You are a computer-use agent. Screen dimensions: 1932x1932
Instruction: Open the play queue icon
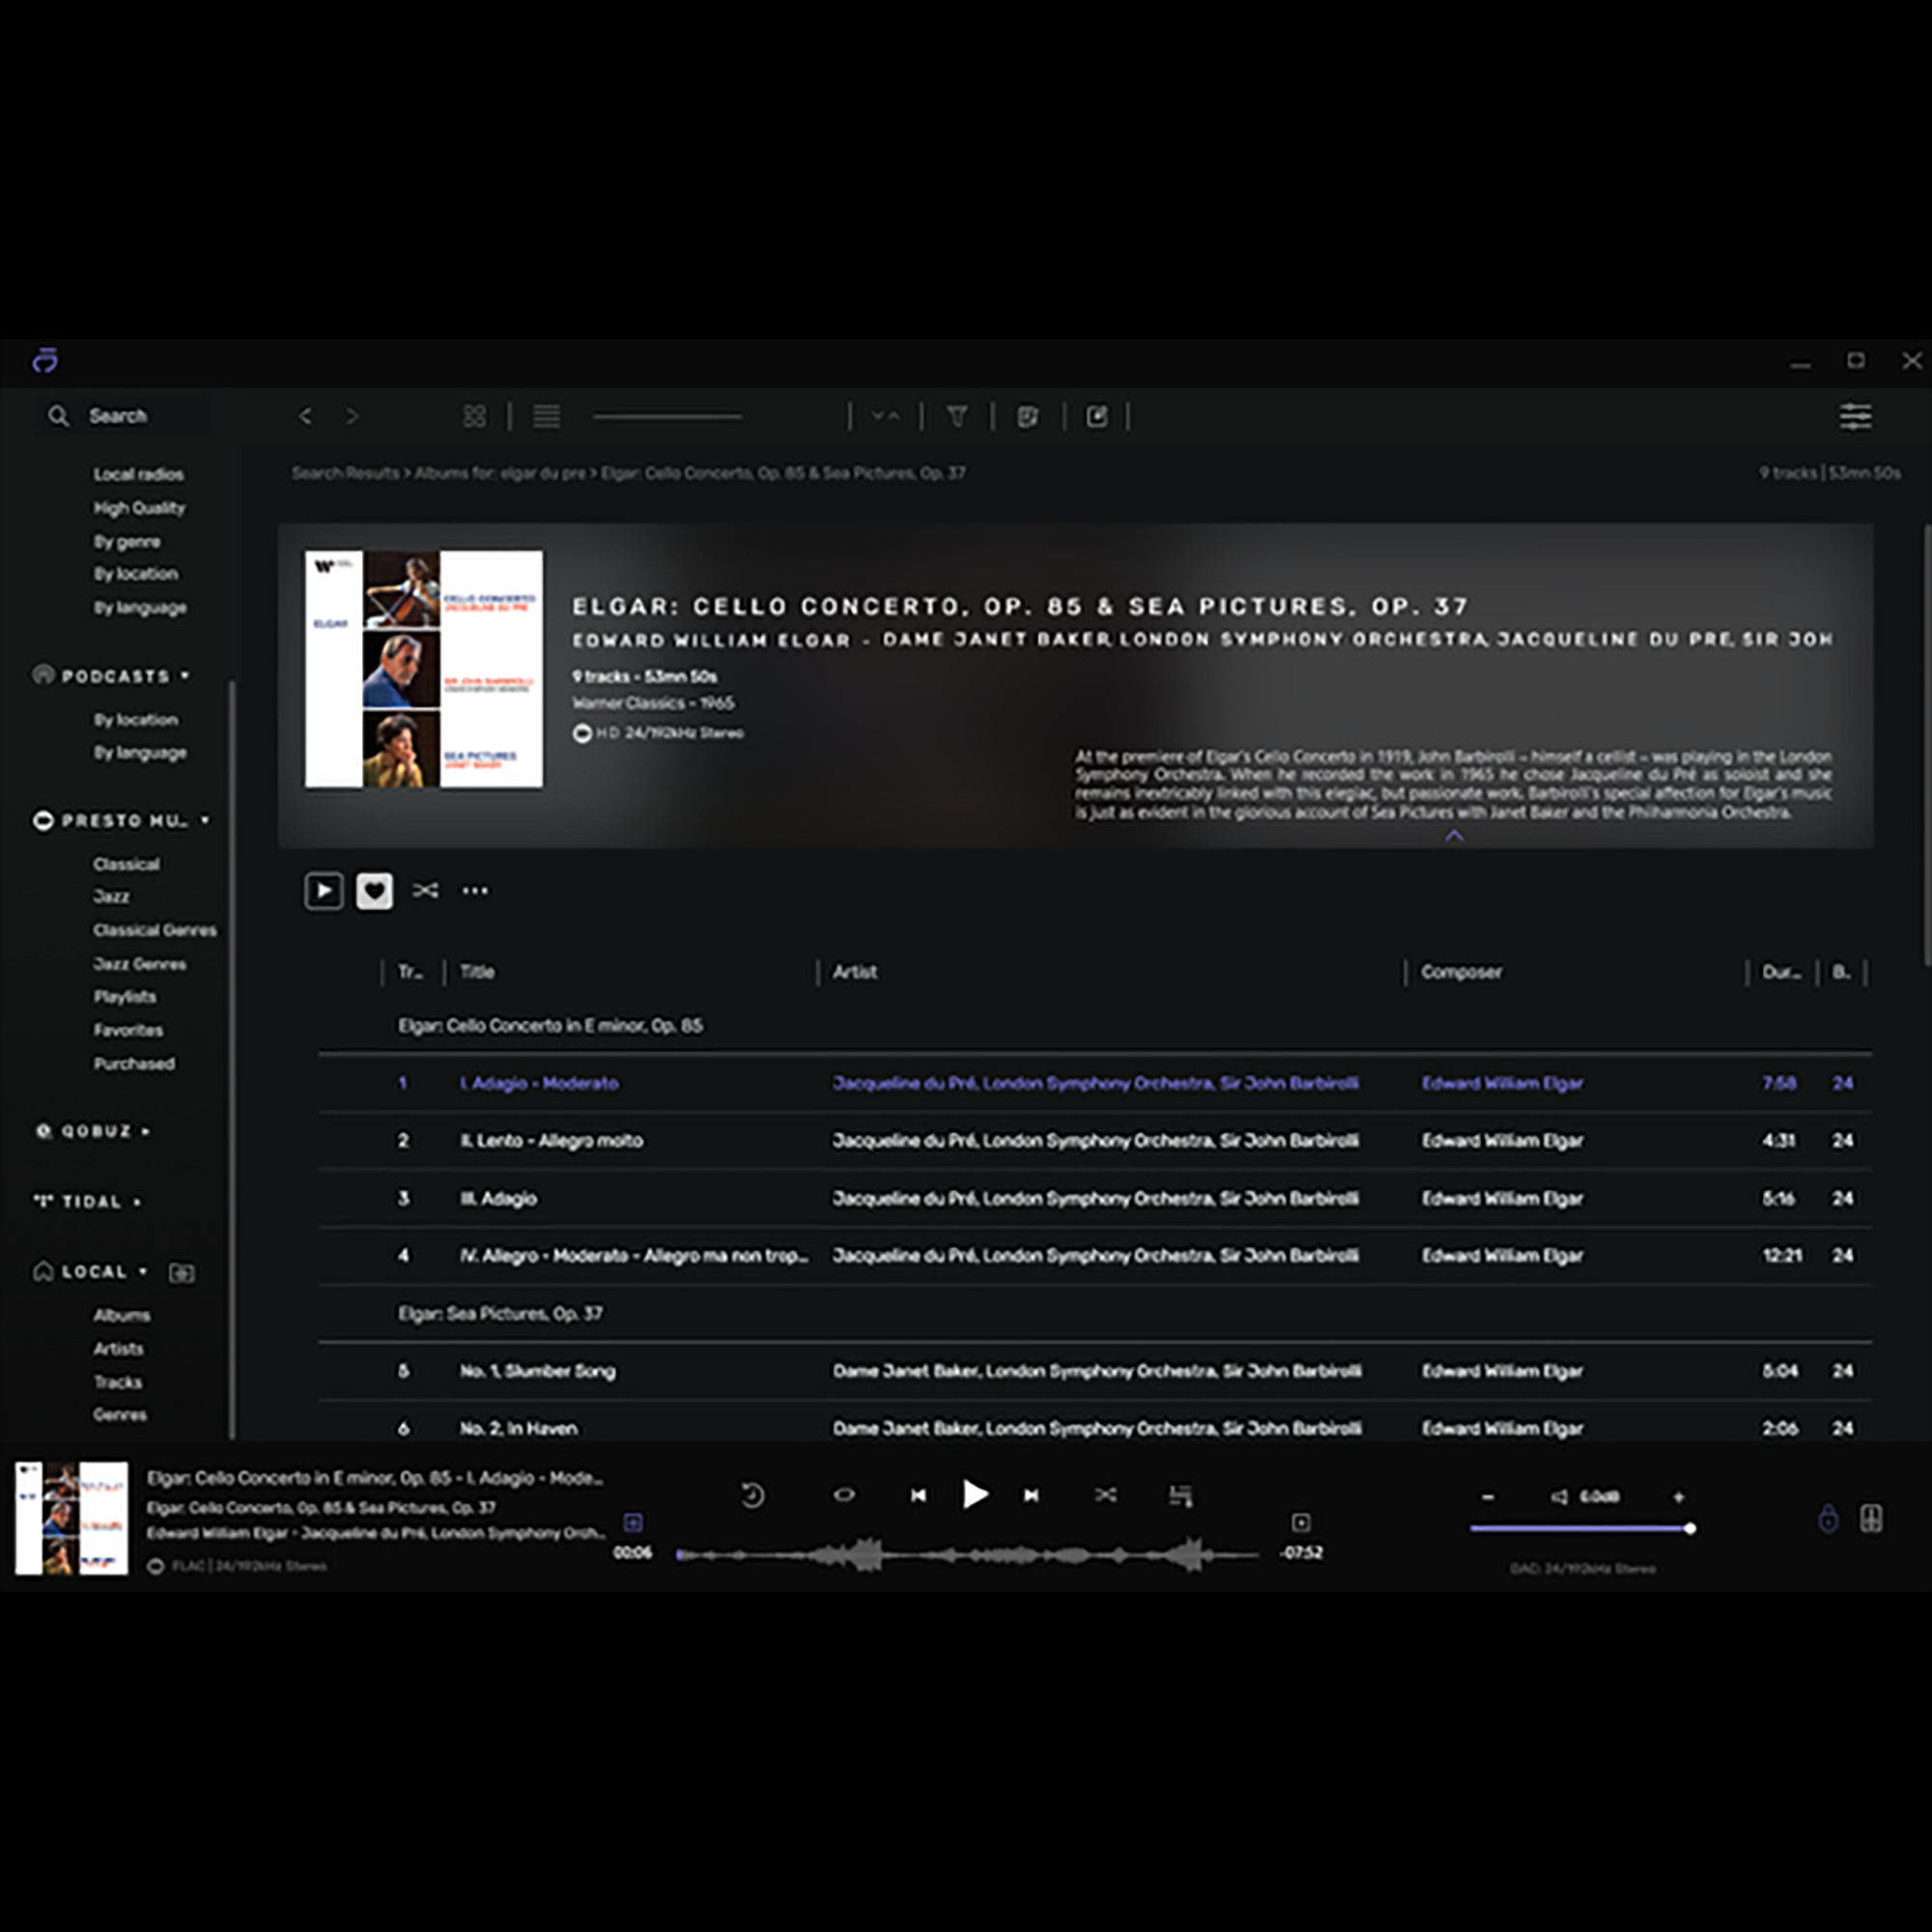(x=1180, y=1495)
